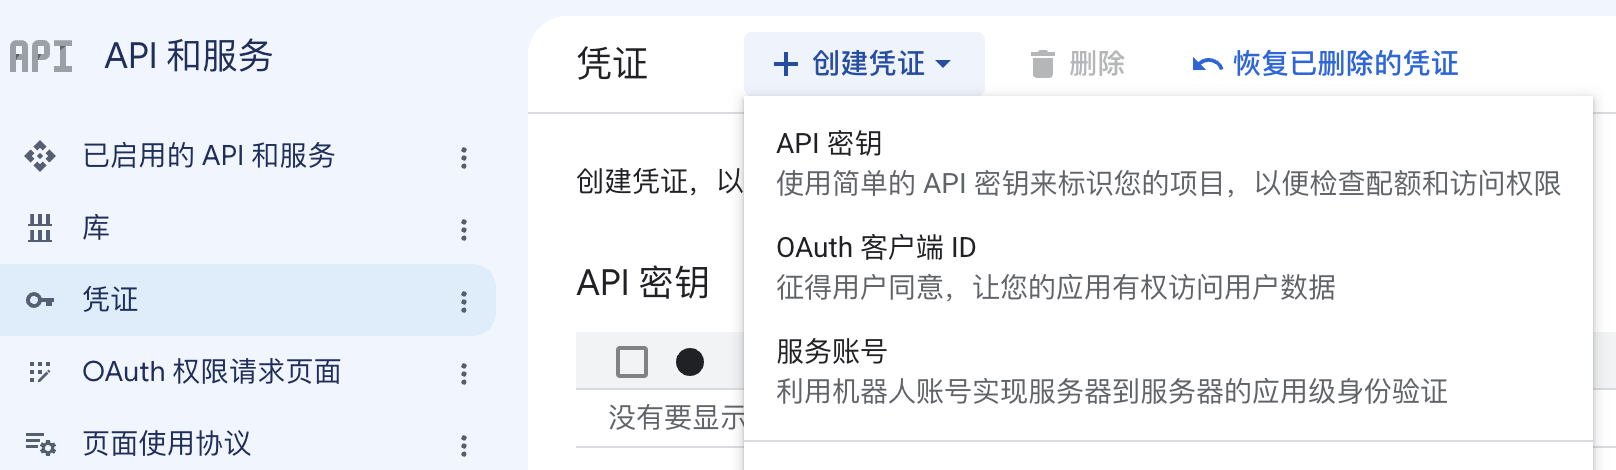Viewport: 1616px width, 470px height.
Task: Open more options for 已启用的 API 和服务
Action: point(464,157)
